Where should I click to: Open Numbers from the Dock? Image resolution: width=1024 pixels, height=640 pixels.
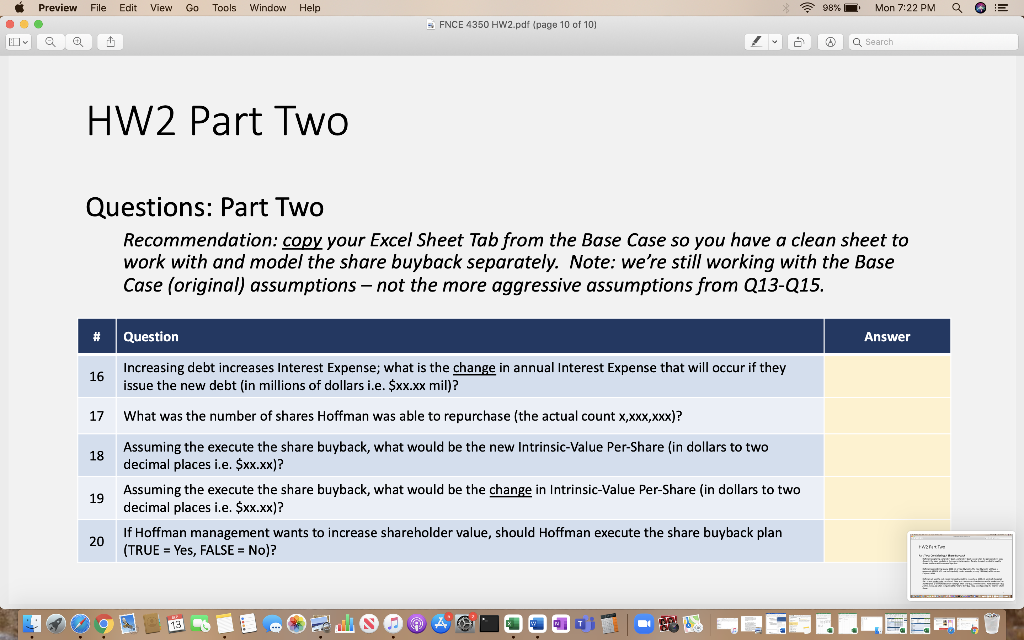(x=344, y=624)
